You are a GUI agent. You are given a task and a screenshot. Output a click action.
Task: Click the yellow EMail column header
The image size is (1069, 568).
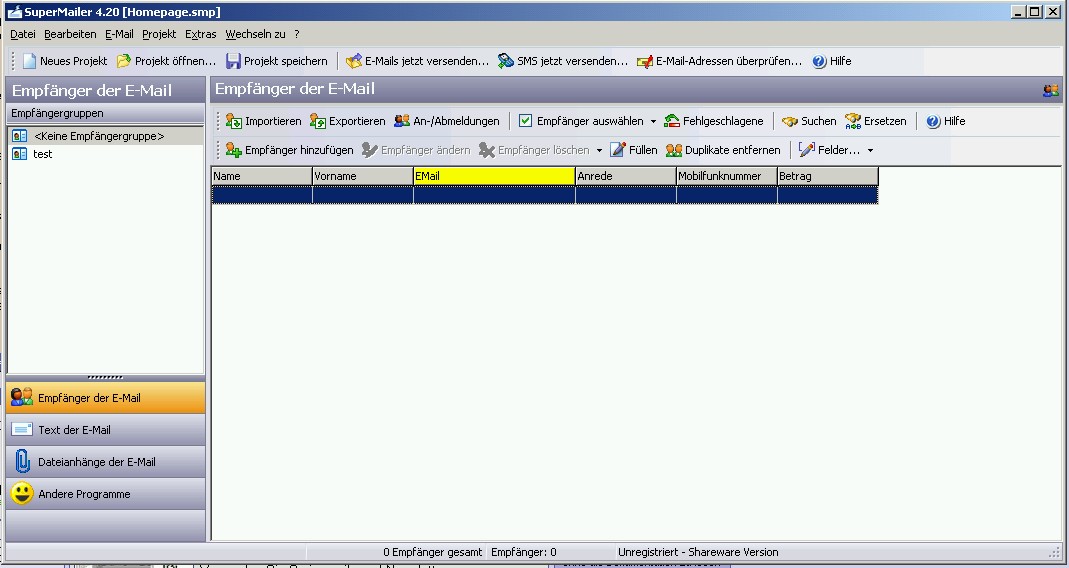(x=494, y=176)
